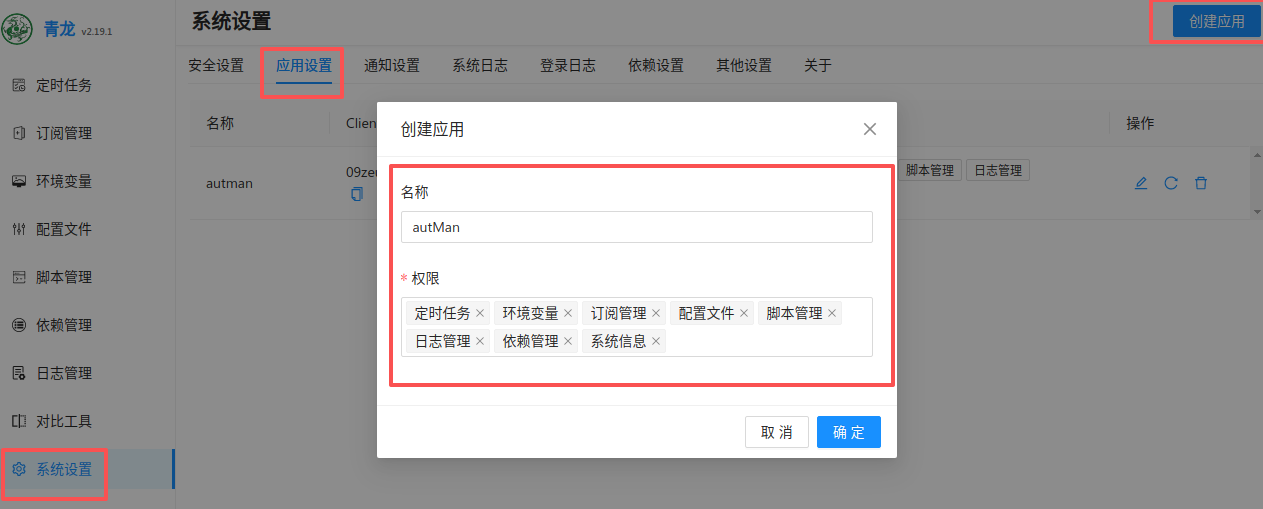Click the 青龙 logo icon
The width and height of the screenshot is (1263, 509).
tap(18, 29)
